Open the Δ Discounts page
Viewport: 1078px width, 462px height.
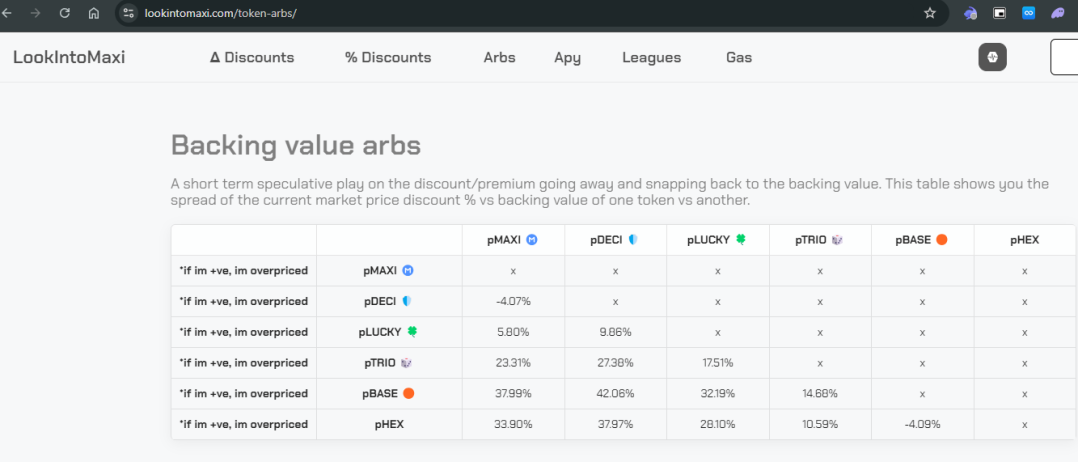point(252,57)
